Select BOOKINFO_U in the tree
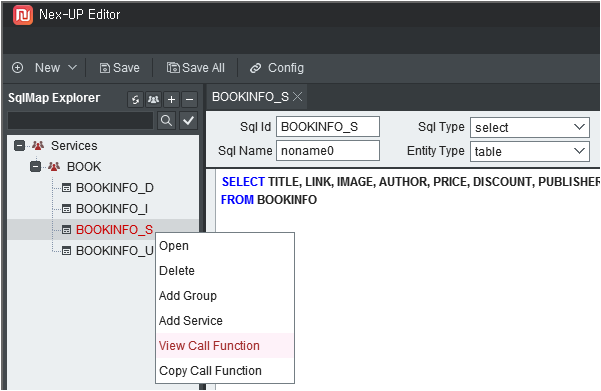The height and width of the screenshot is (391, 601). [115, 251]
